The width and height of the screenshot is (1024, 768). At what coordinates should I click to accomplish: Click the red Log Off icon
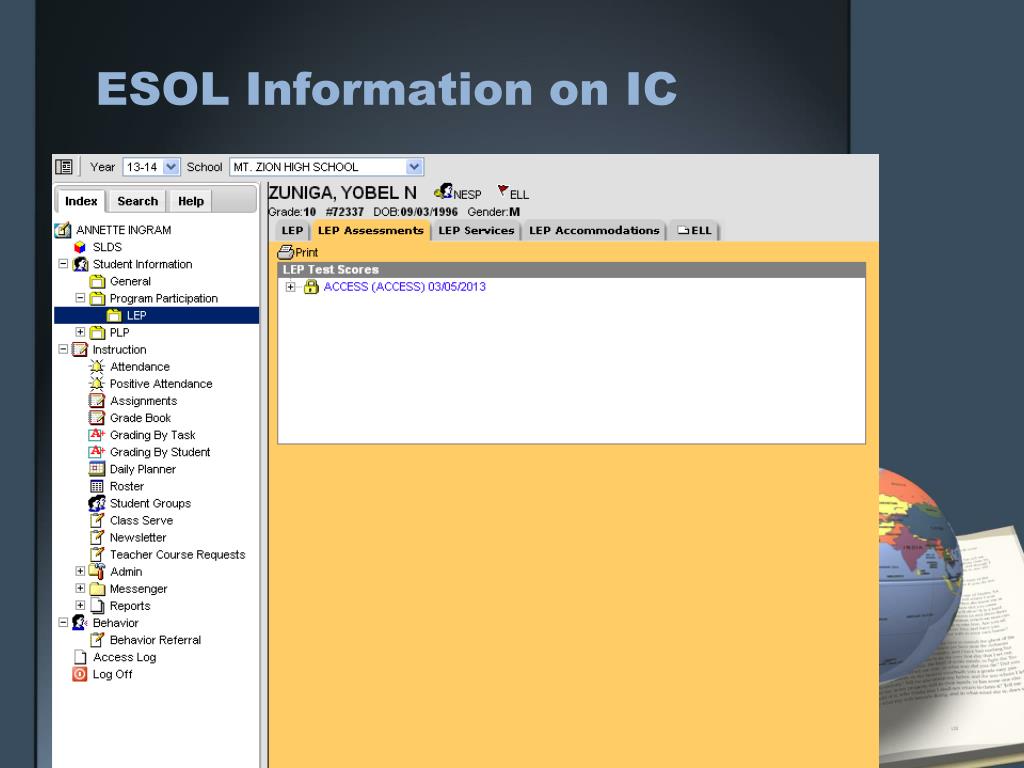coord(80,674)
